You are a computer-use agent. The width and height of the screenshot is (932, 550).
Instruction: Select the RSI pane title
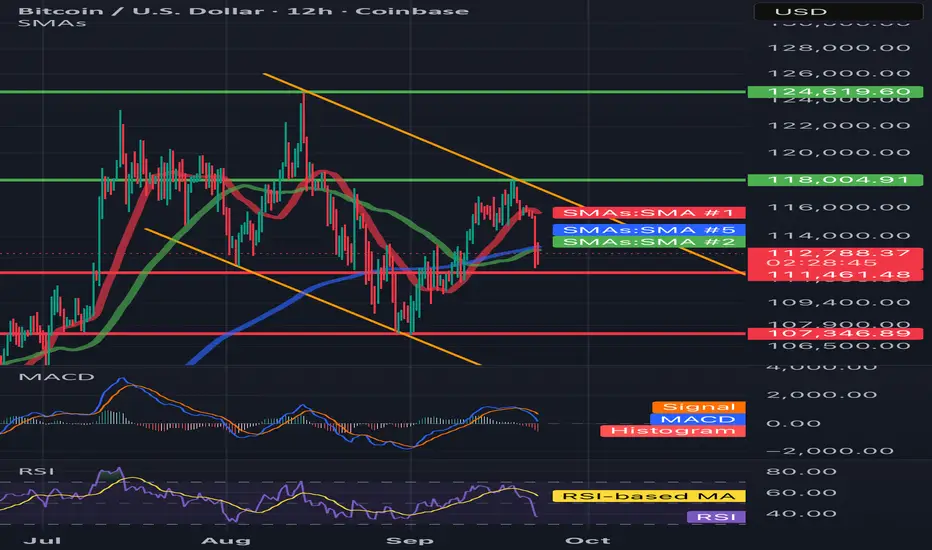pos(36,472)
